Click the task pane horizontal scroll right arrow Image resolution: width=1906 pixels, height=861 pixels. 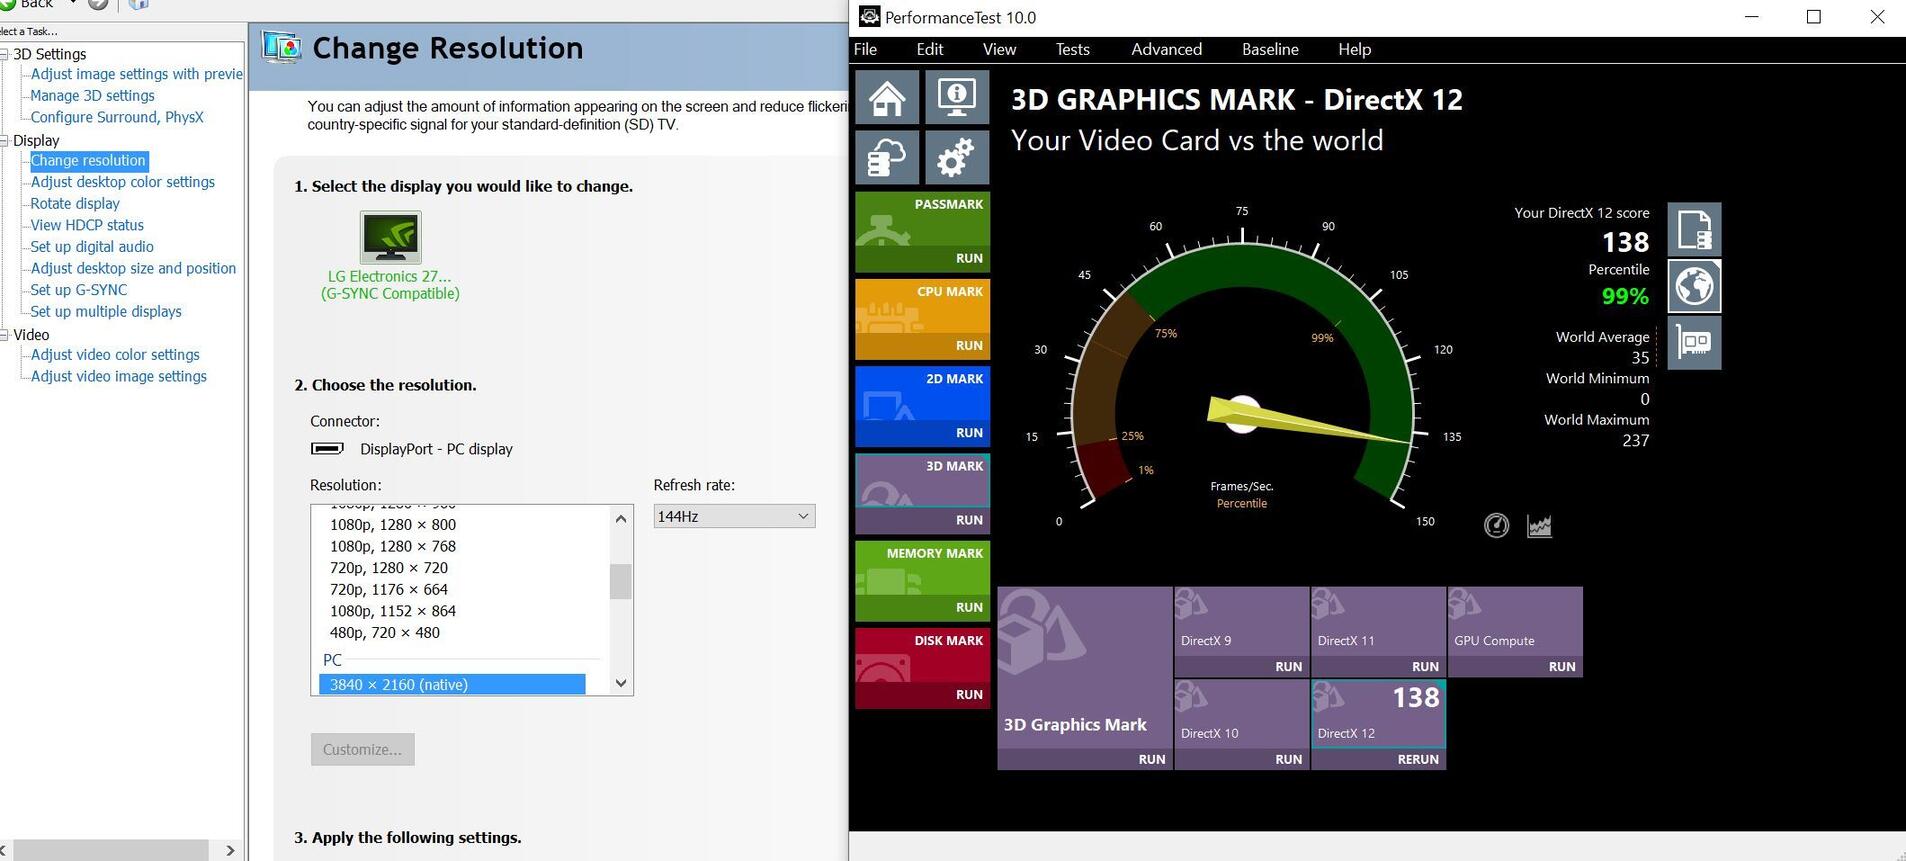tap(230, 850)
